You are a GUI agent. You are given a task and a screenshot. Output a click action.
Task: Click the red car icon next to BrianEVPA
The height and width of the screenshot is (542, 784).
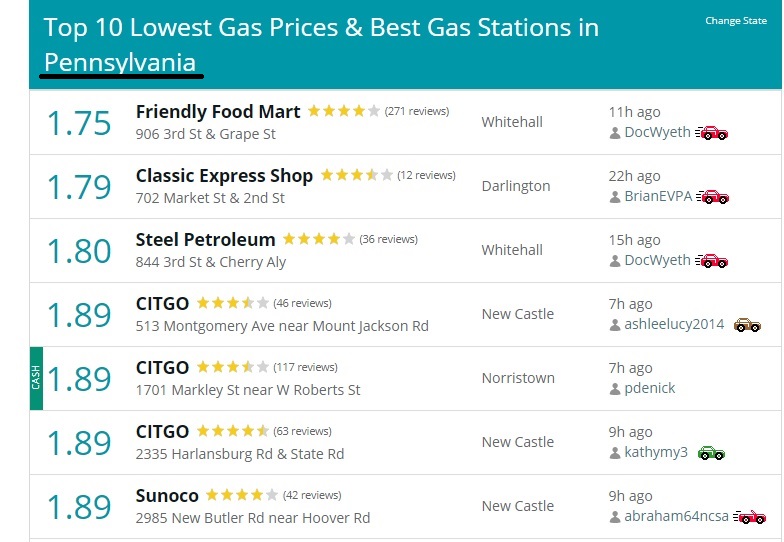click(x=712, y=197)
